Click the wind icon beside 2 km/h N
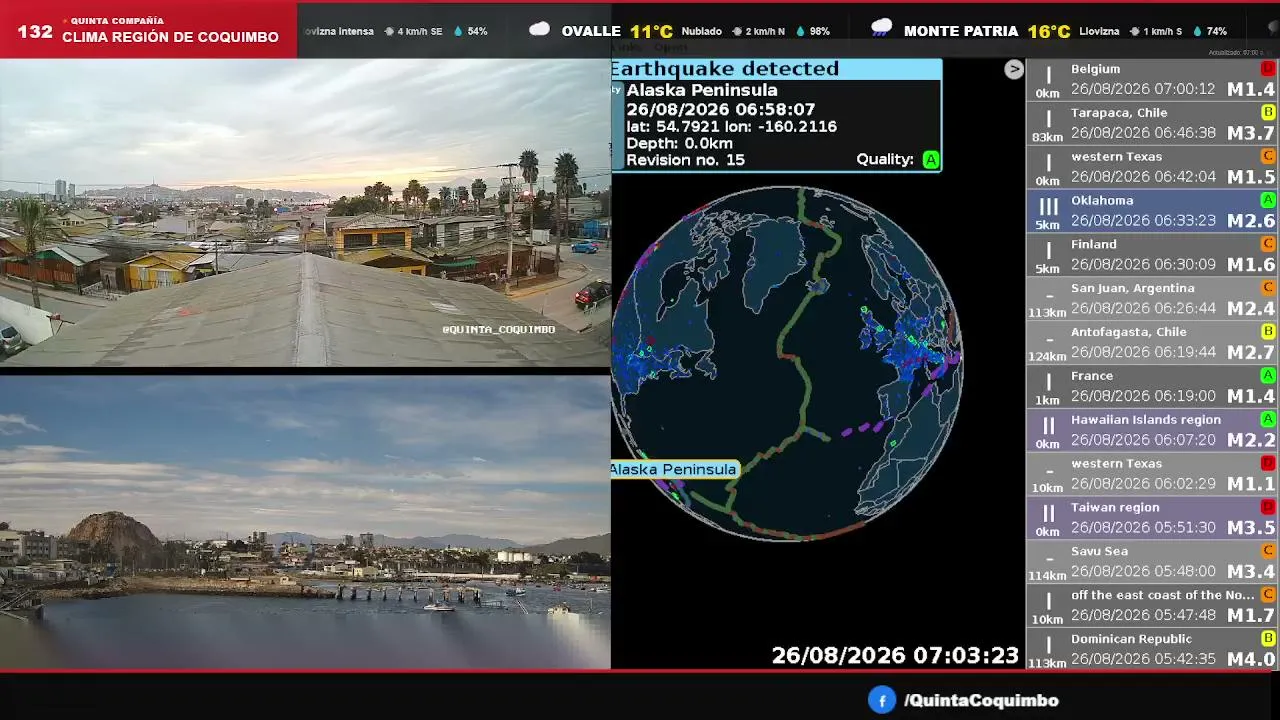The height and width of the screenshot is (720, 1280). pos(737,31)
